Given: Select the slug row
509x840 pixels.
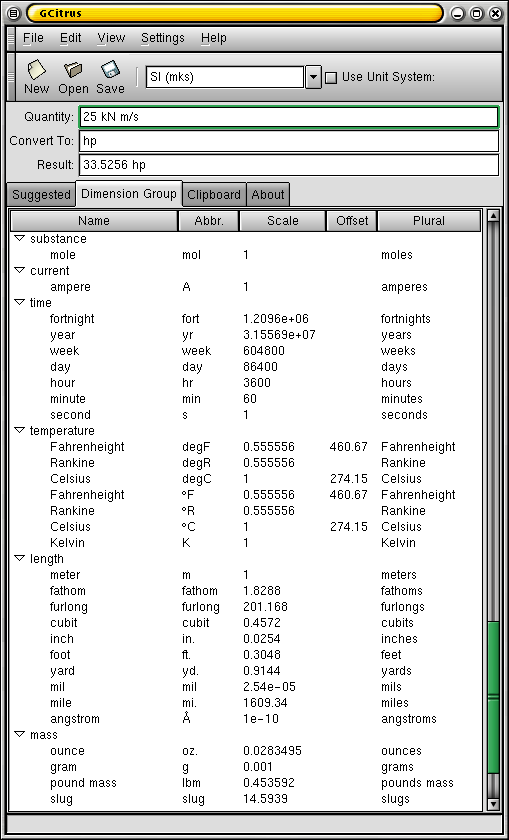Looking at the screenshot, I should 245,799.
